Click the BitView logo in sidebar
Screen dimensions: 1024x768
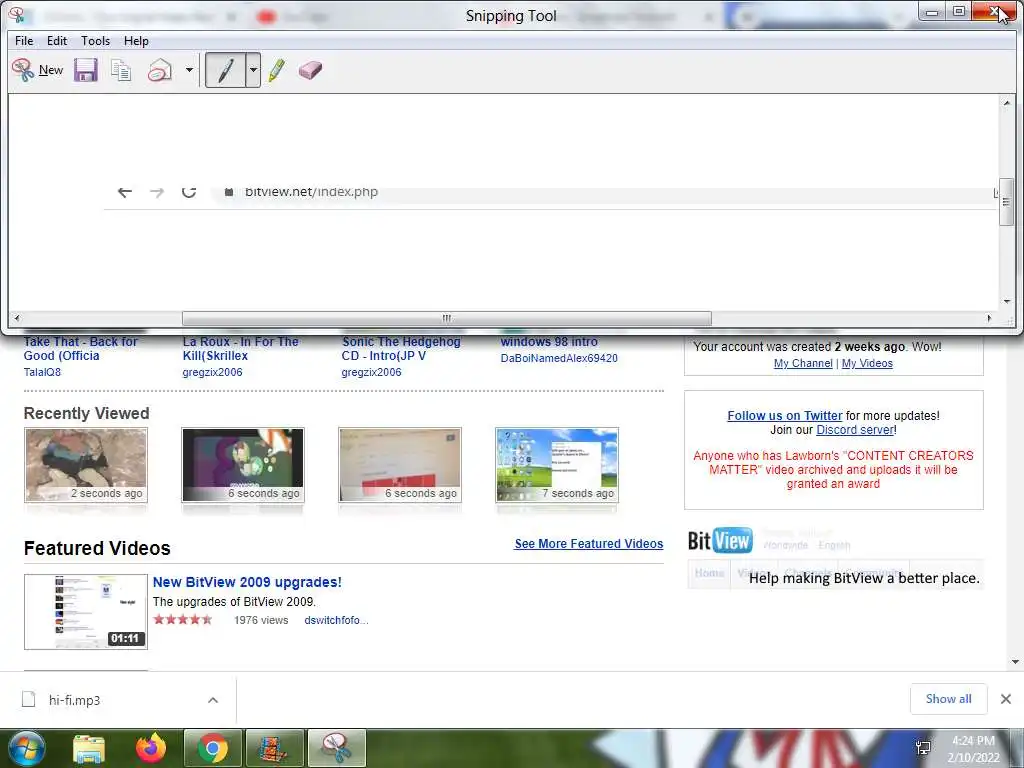tap(720, 540)
